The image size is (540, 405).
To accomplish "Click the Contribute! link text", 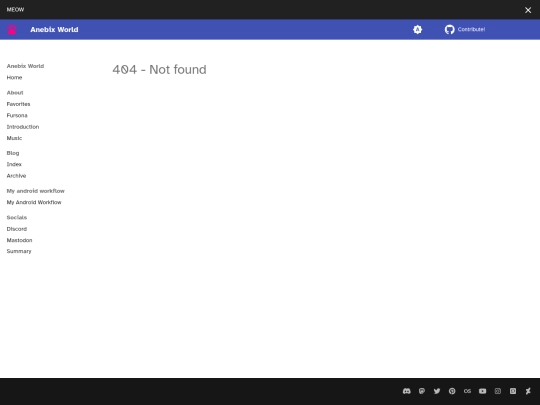I will coord(471,30).
